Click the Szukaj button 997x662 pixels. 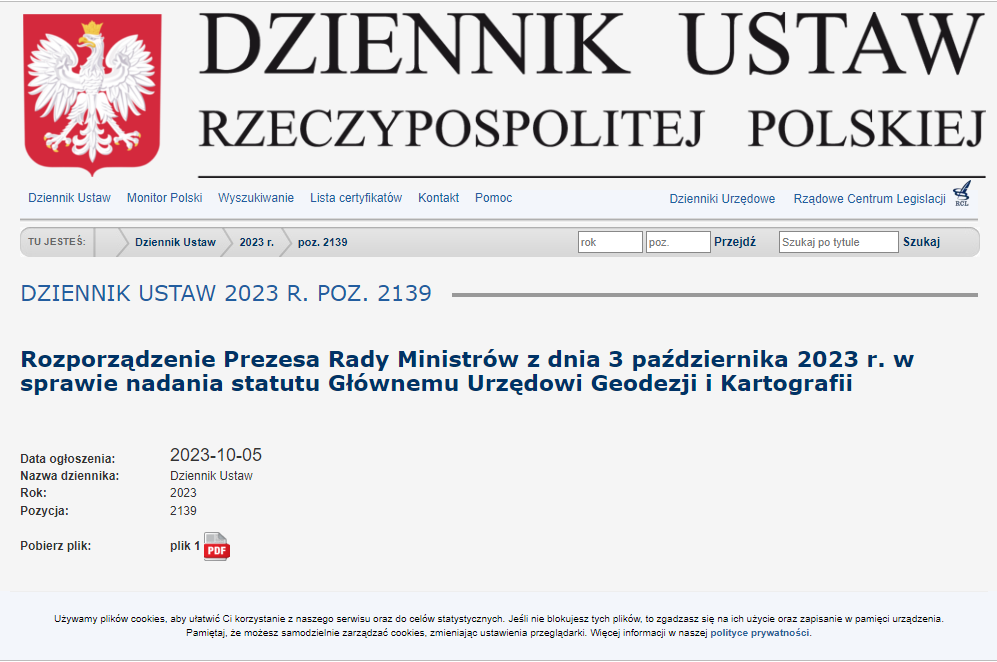coord(923,241)
